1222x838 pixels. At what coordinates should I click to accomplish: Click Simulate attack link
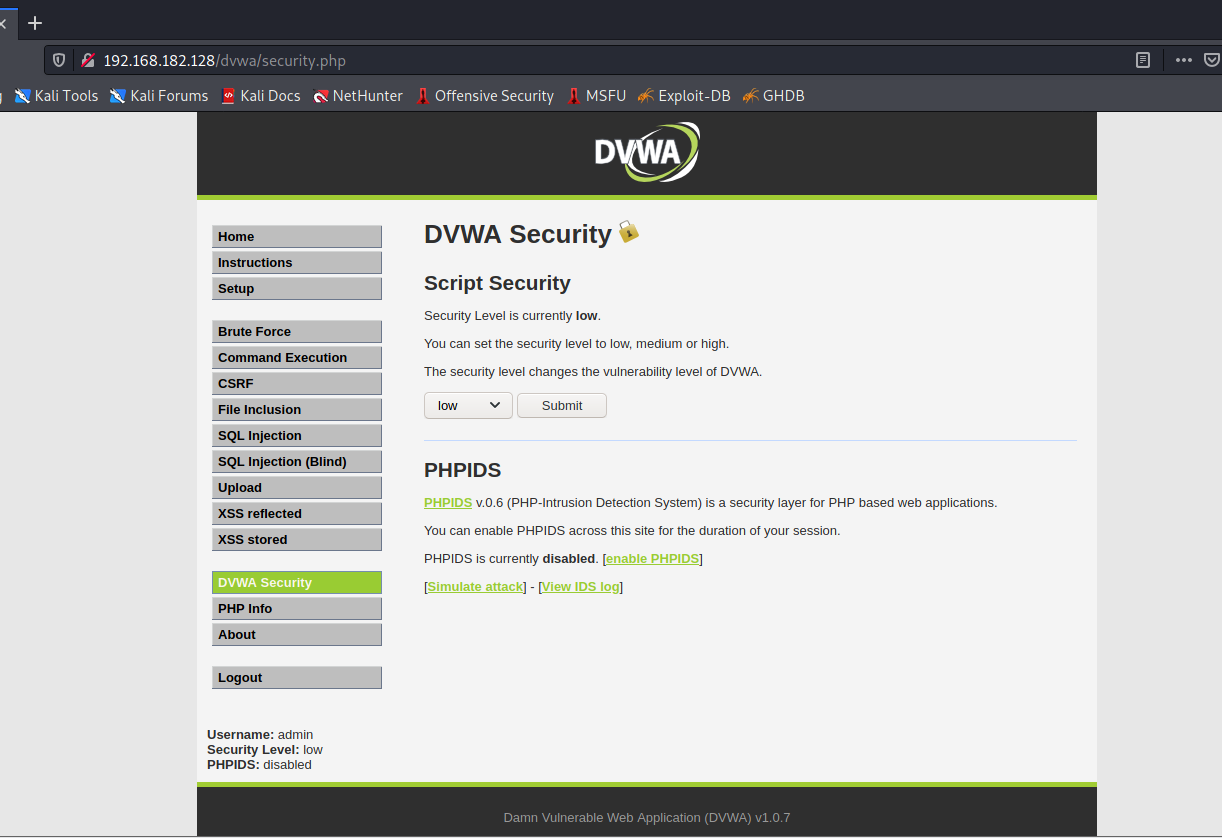[x=475, y=586]
